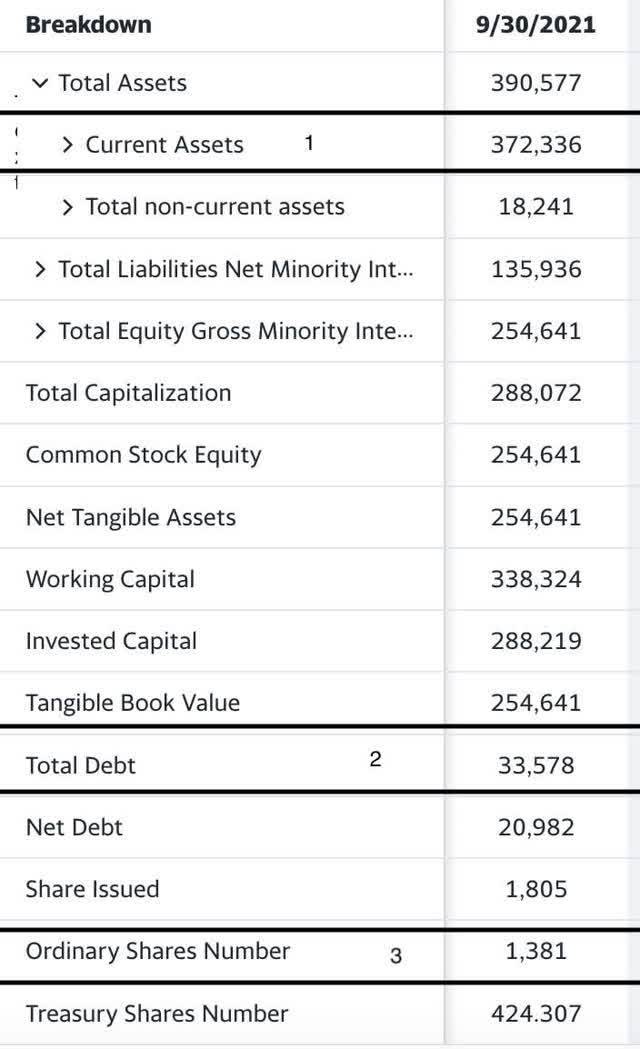Expand Total Equity Gross Minority Interest

click(40, 330)
